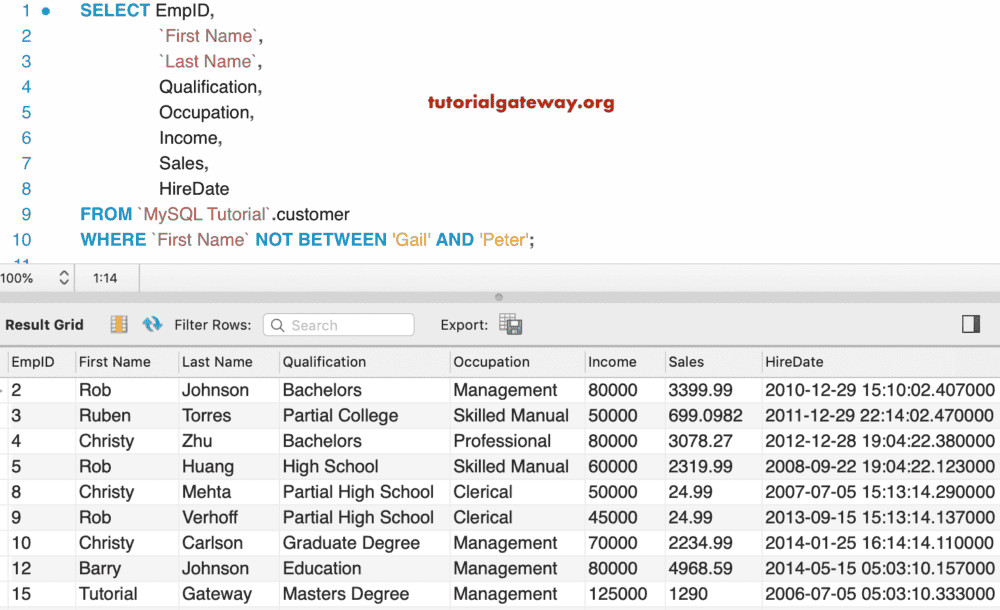Select the cell 'Gateway'
This screenshot has width=1000, height=610.
click(217, 594)
